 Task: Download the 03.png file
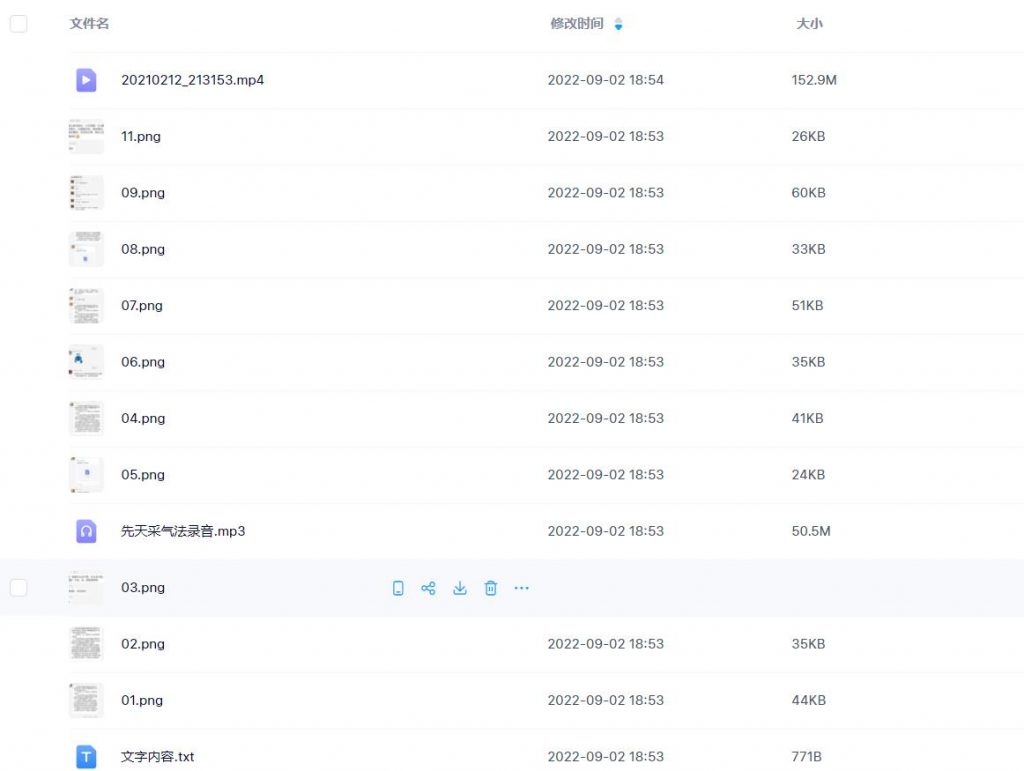point(460,588)
